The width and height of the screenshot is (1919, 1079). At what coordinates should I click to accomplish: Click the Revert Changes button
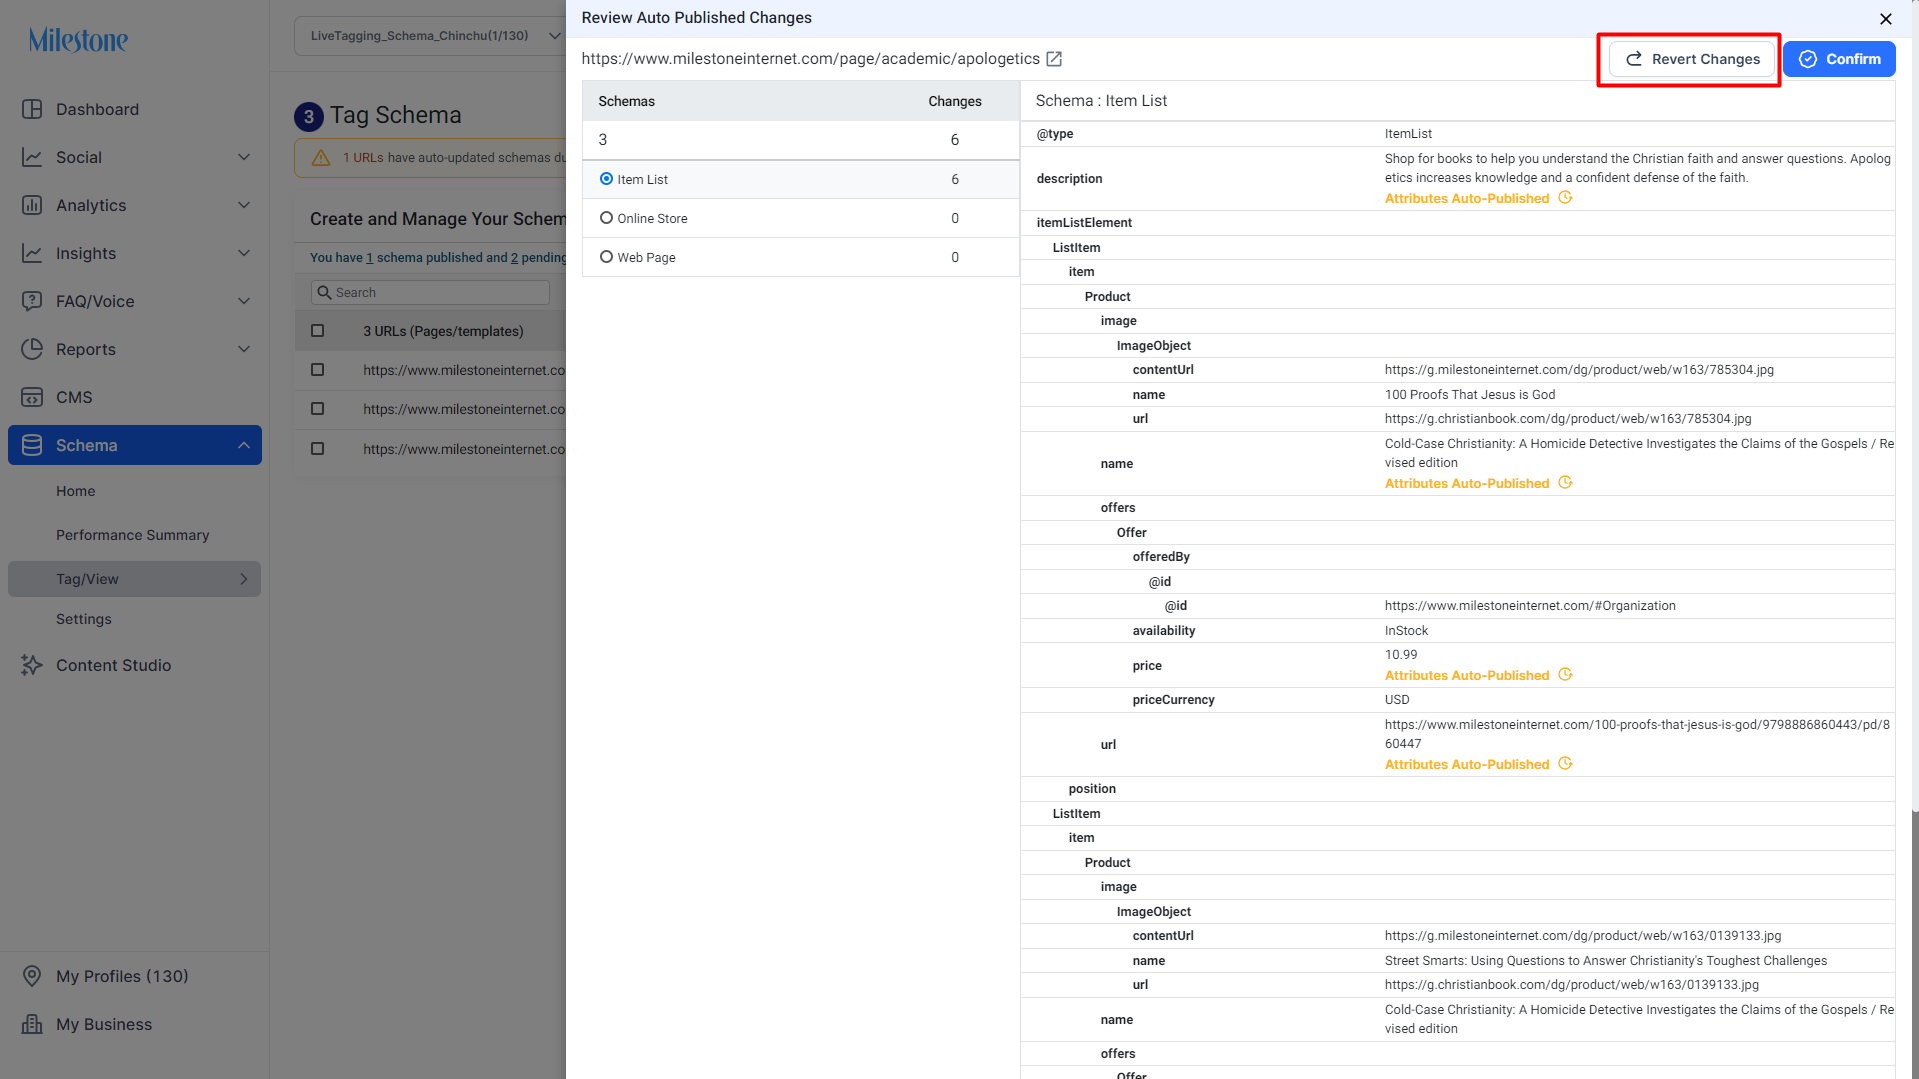point(1692,59)
